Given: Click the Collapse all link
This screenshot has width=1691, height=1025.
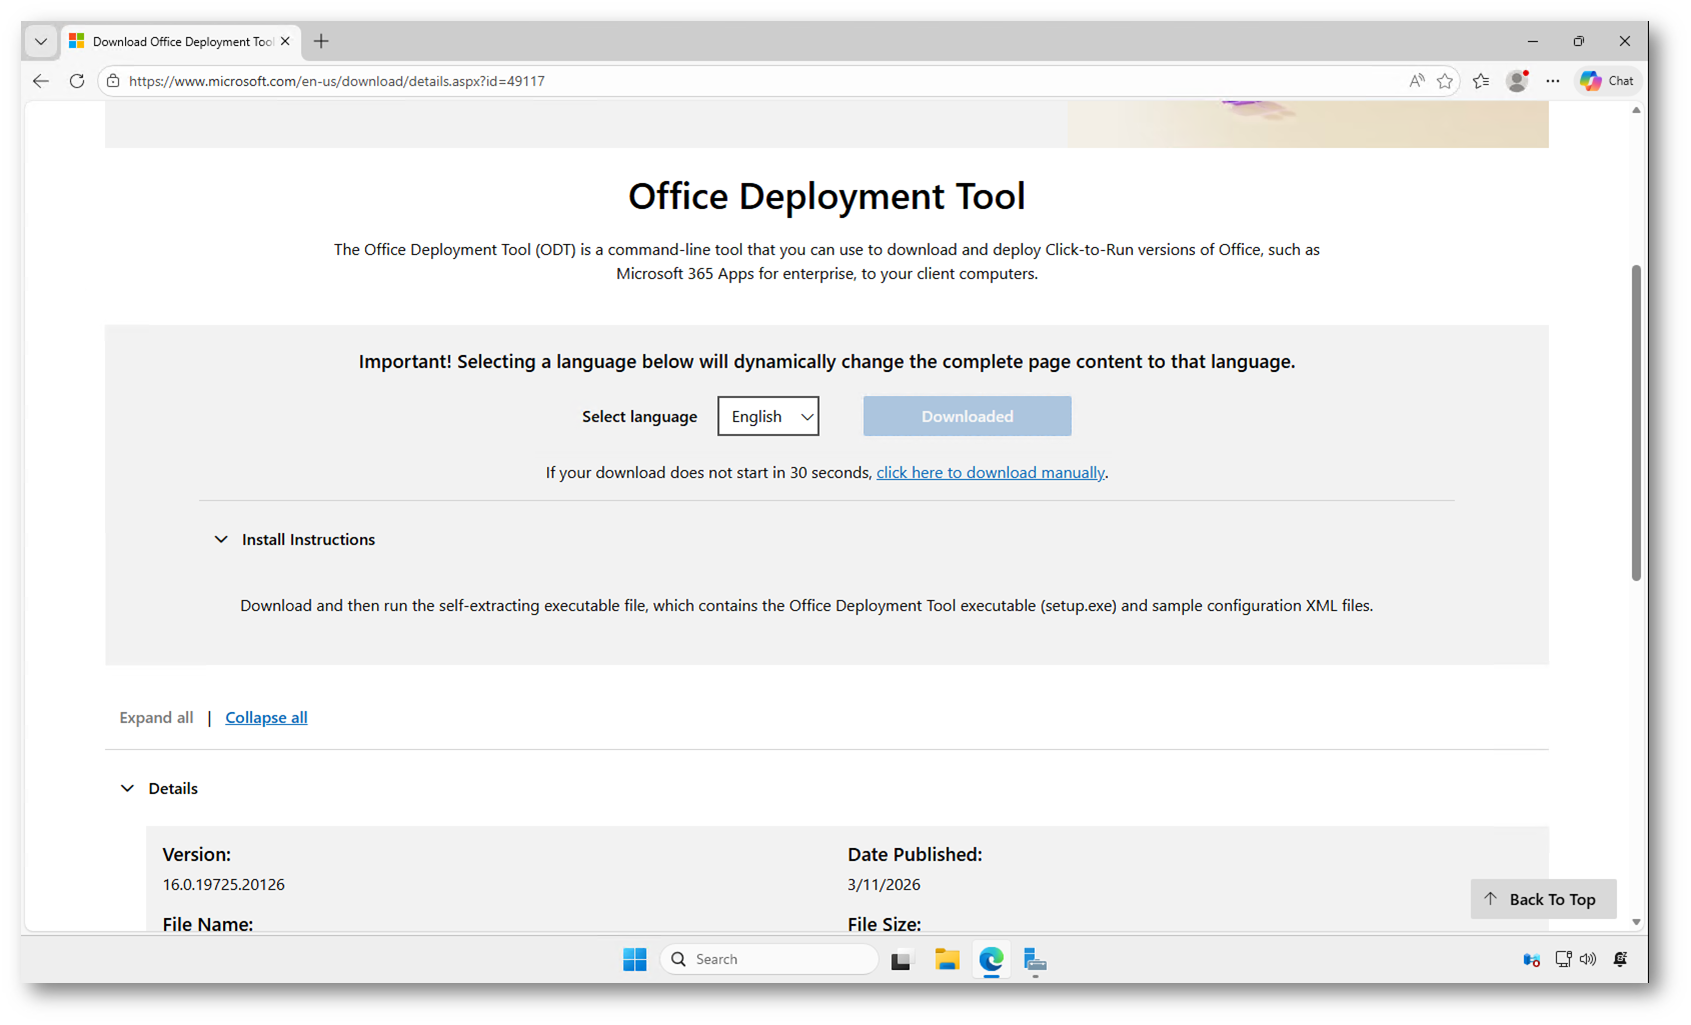Looking at the screenshot, I should click(266, 718).
